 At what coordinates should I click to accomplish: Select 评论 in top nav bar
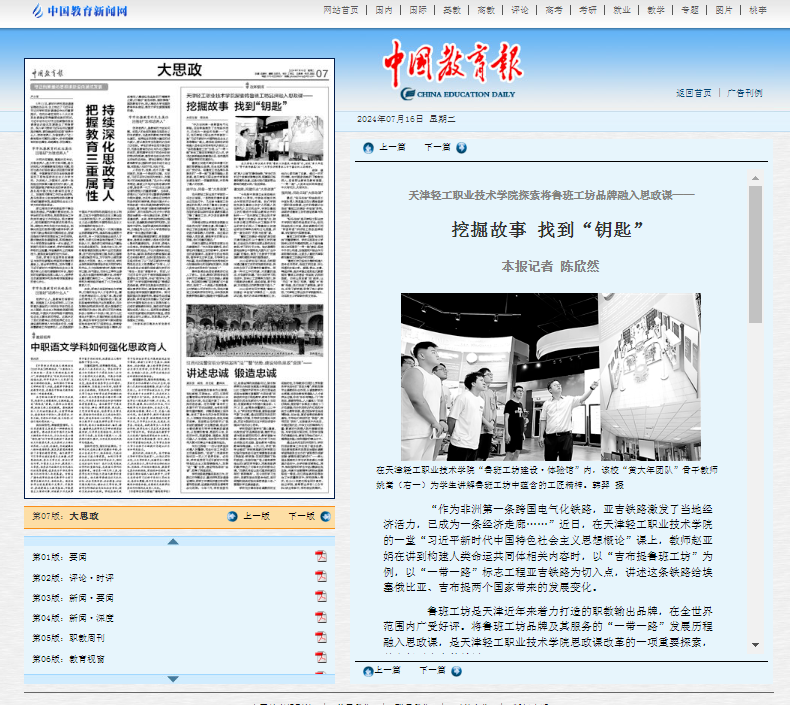pyautogui.click(x=519, y=9)
